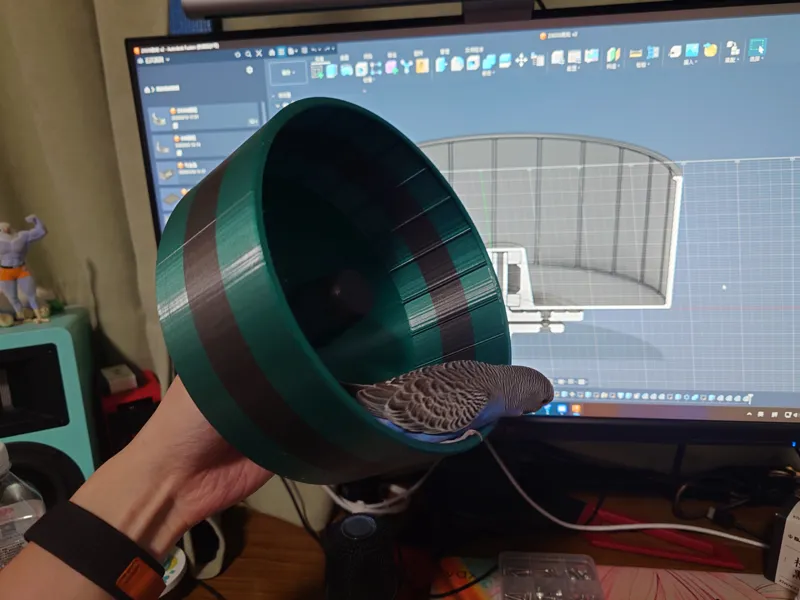This screenshot has width=800, height=600.
Task: Select the Align icon right of Move
Action: tap(537, 59)
